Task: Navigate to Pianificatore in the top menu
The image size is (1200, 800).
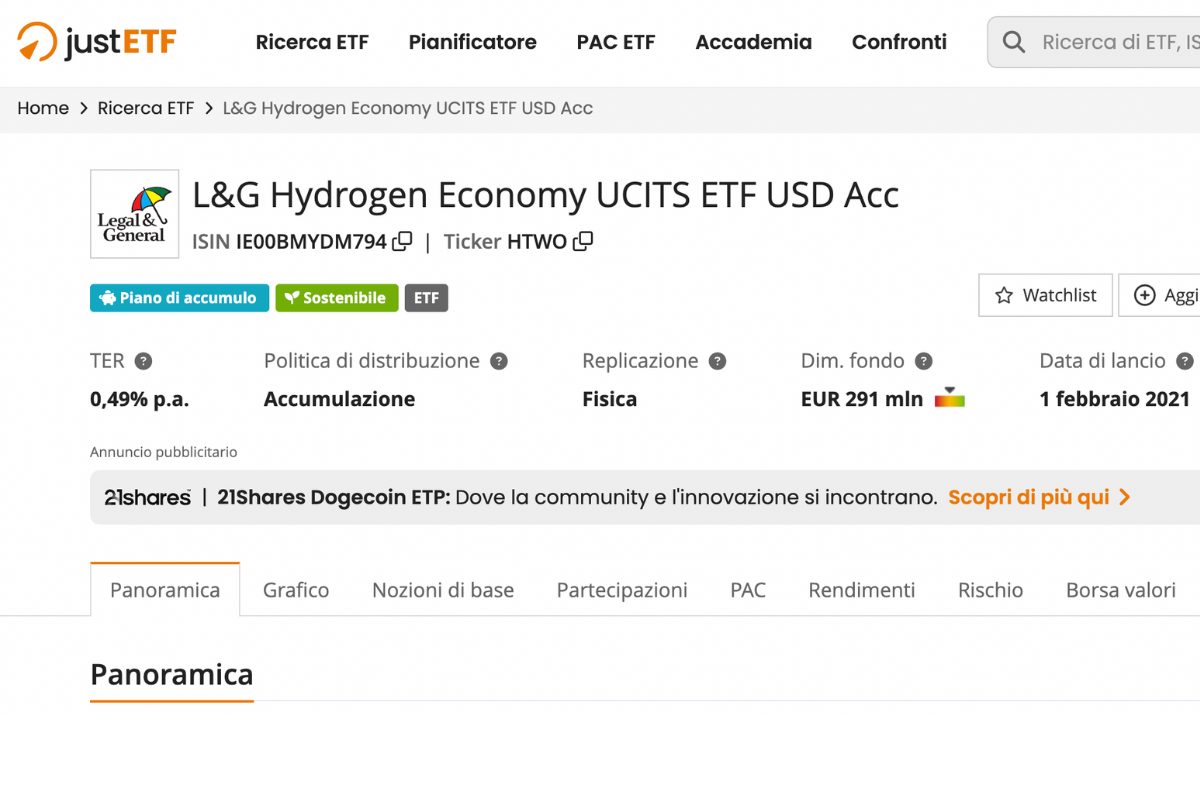Action: (472, 42)
